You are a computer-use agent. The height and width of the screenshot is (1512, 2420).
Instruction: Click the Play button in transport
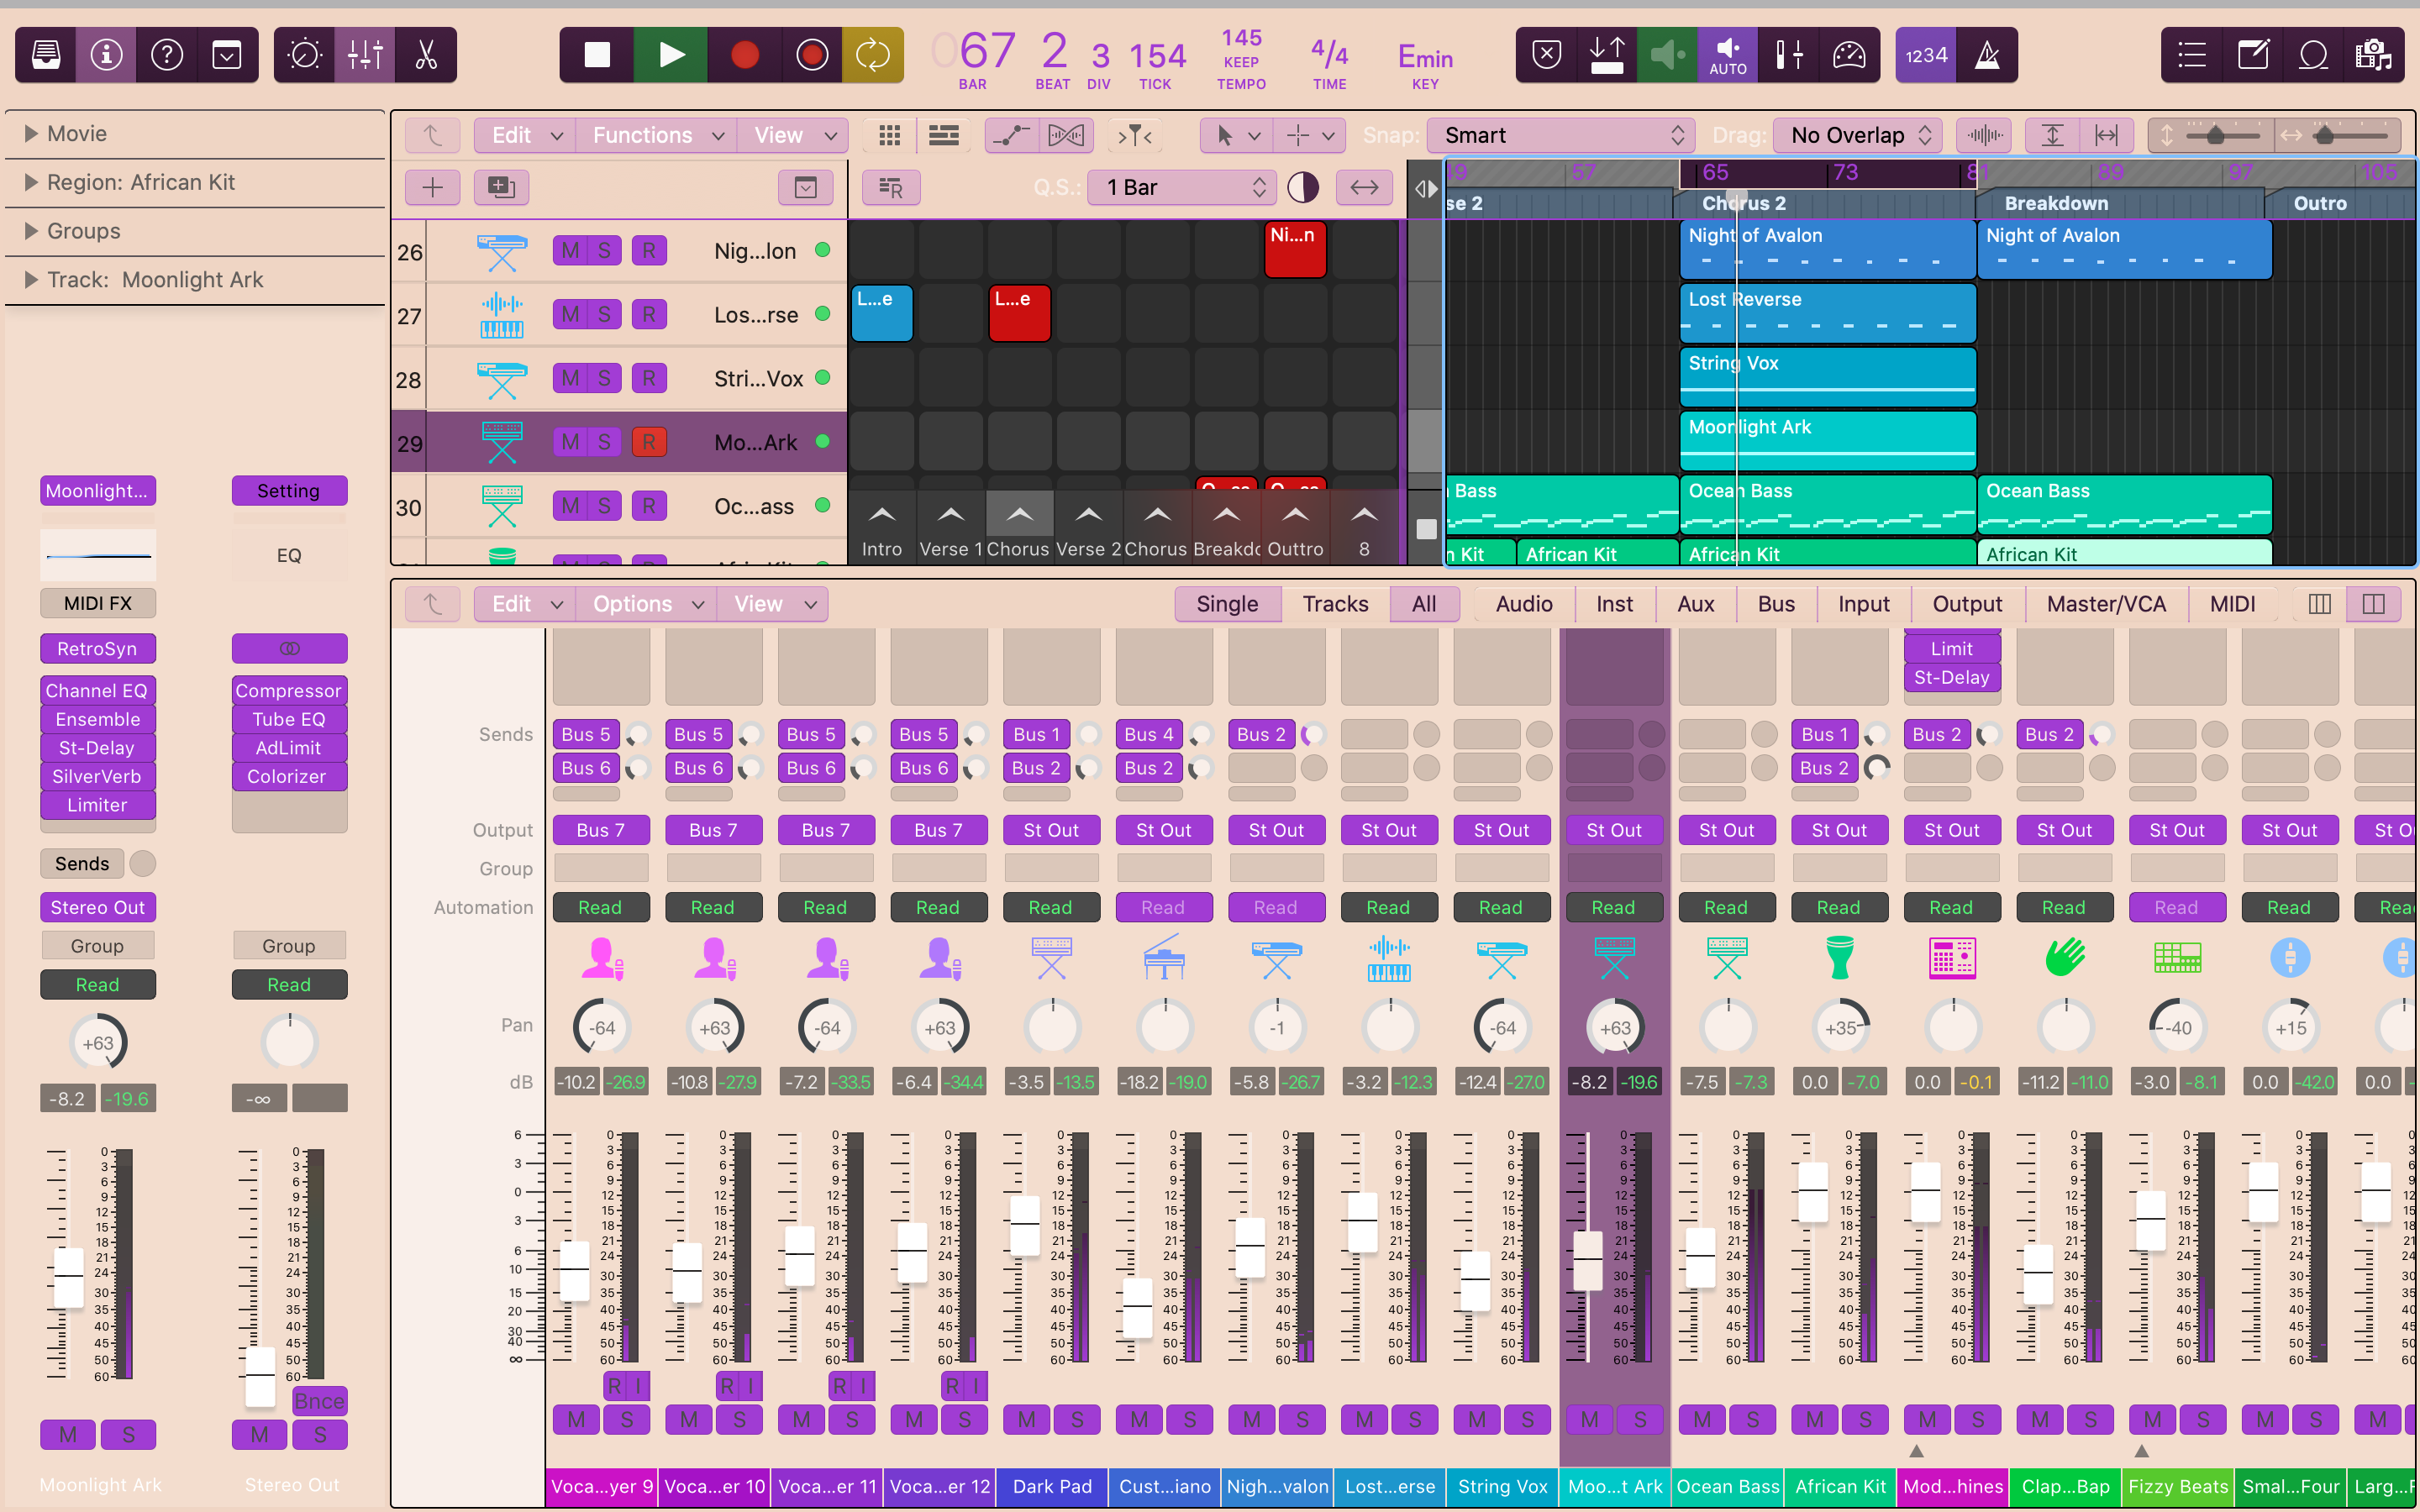tap(671, 55)
